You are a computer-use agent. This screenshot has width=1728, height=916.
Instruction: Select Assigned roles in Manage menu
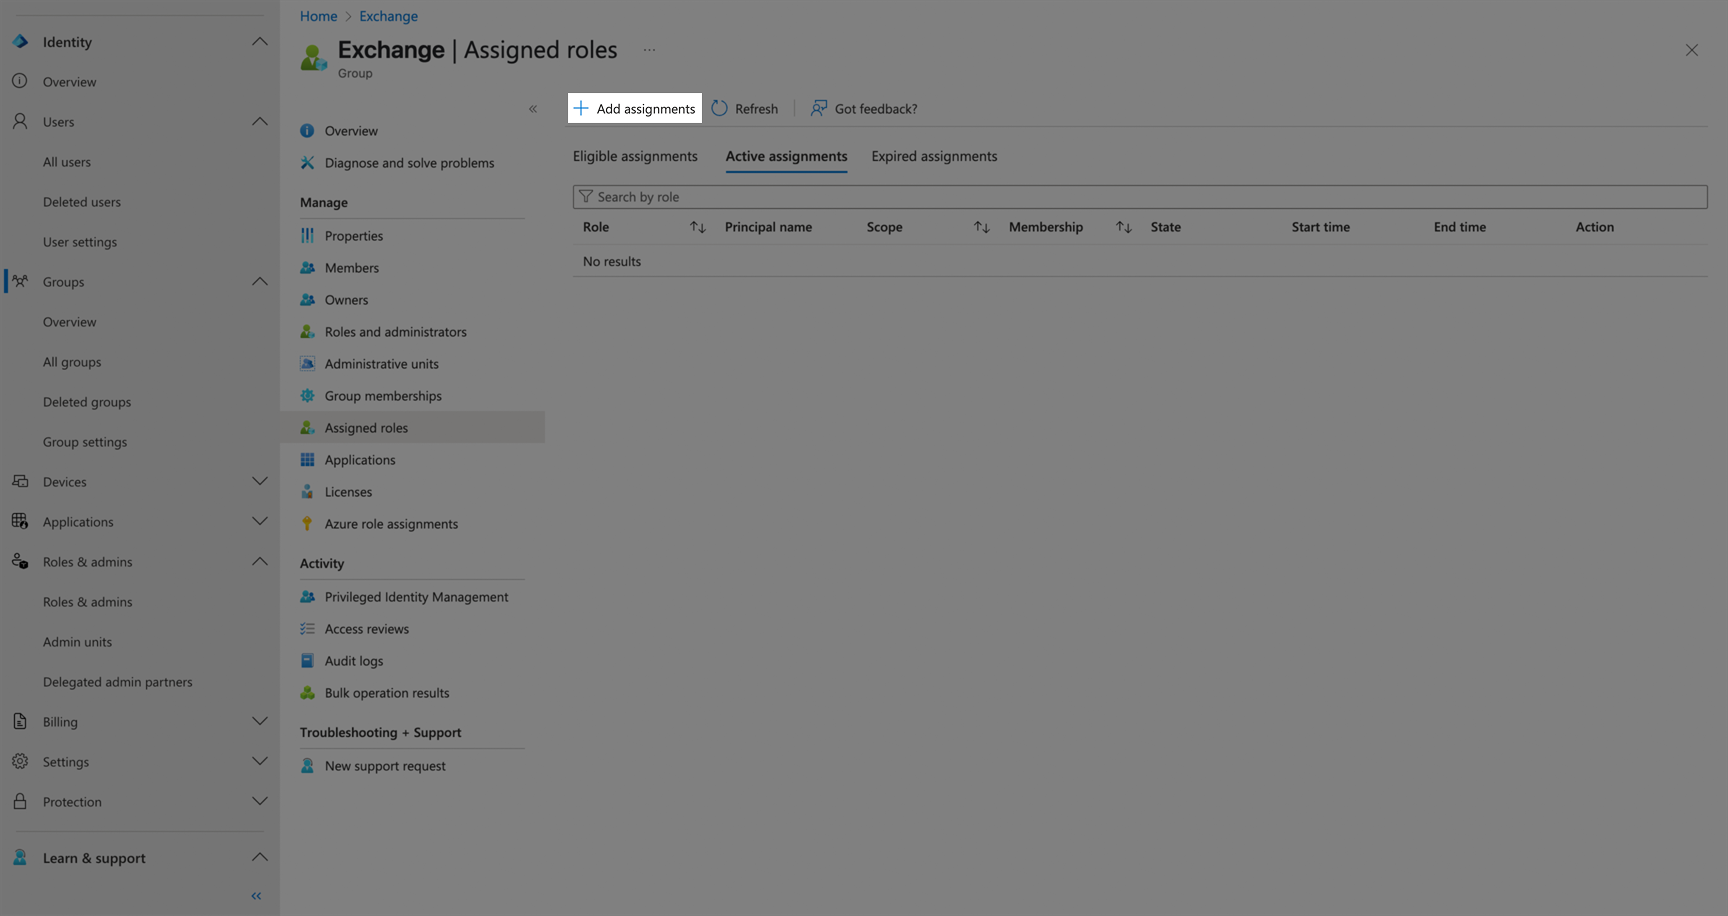click(413, 427)
